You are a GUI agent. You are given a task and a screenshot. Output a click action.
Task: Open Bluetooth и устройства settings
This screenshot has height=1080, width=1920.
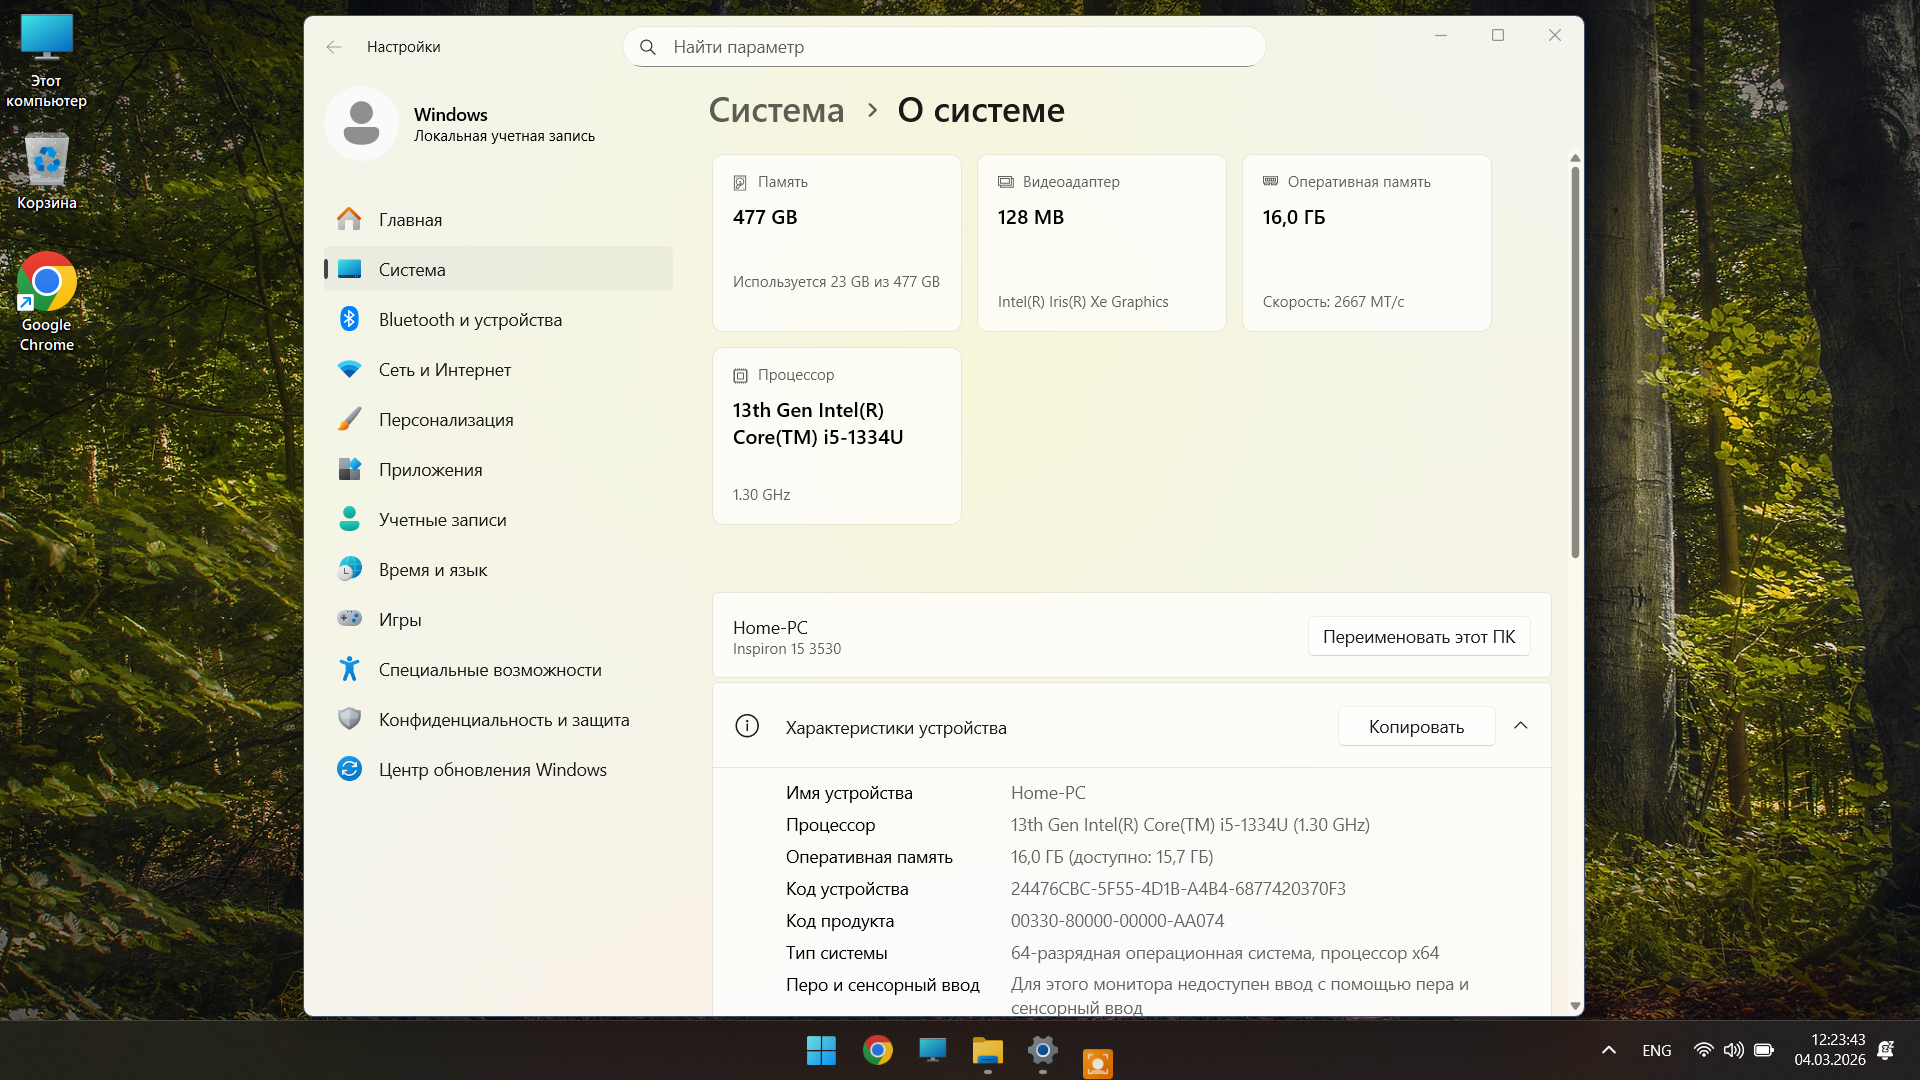[x=470, y=320]
